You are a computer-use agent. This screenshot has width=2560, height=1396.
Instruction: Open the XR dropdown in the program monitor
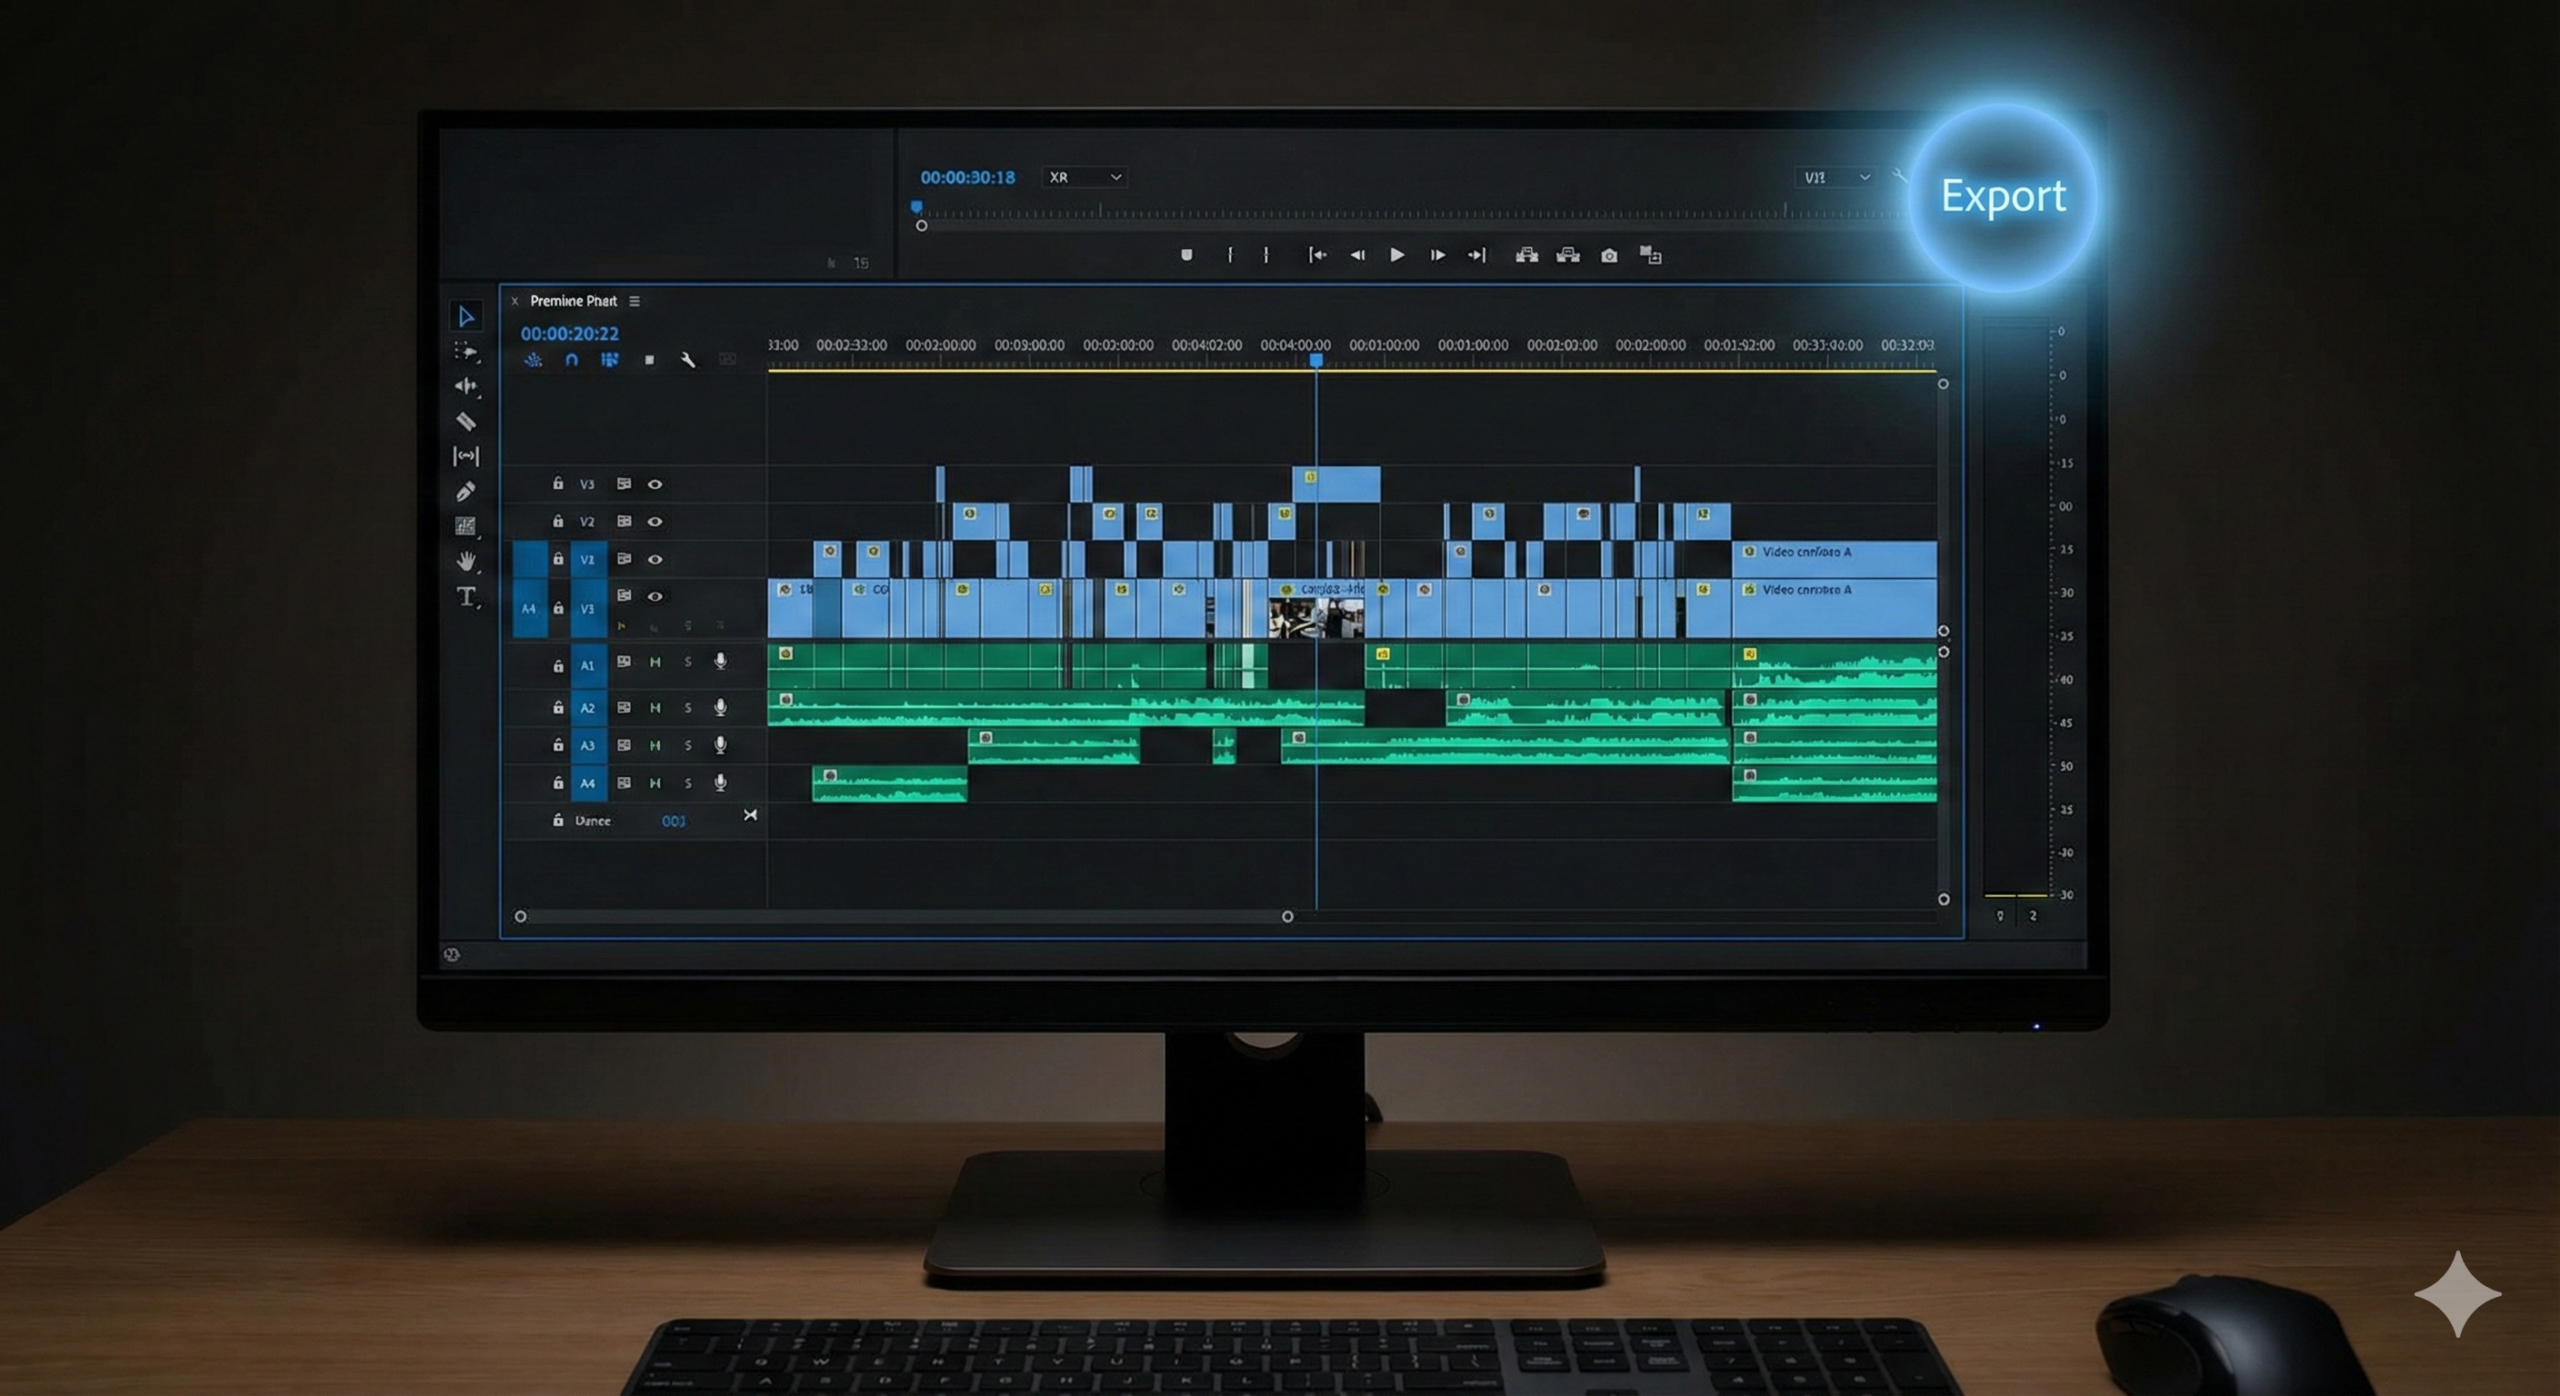(1085, 177)
